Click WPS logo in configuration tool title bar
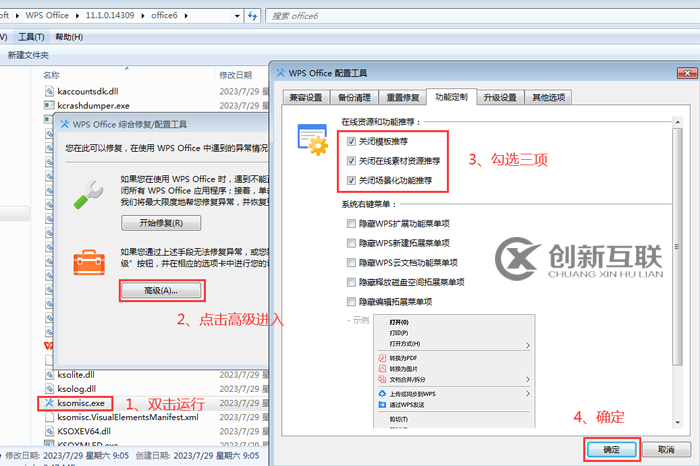The width and height of the screenshot is (700, 466). pyautogui.click(x=280, y=73)
